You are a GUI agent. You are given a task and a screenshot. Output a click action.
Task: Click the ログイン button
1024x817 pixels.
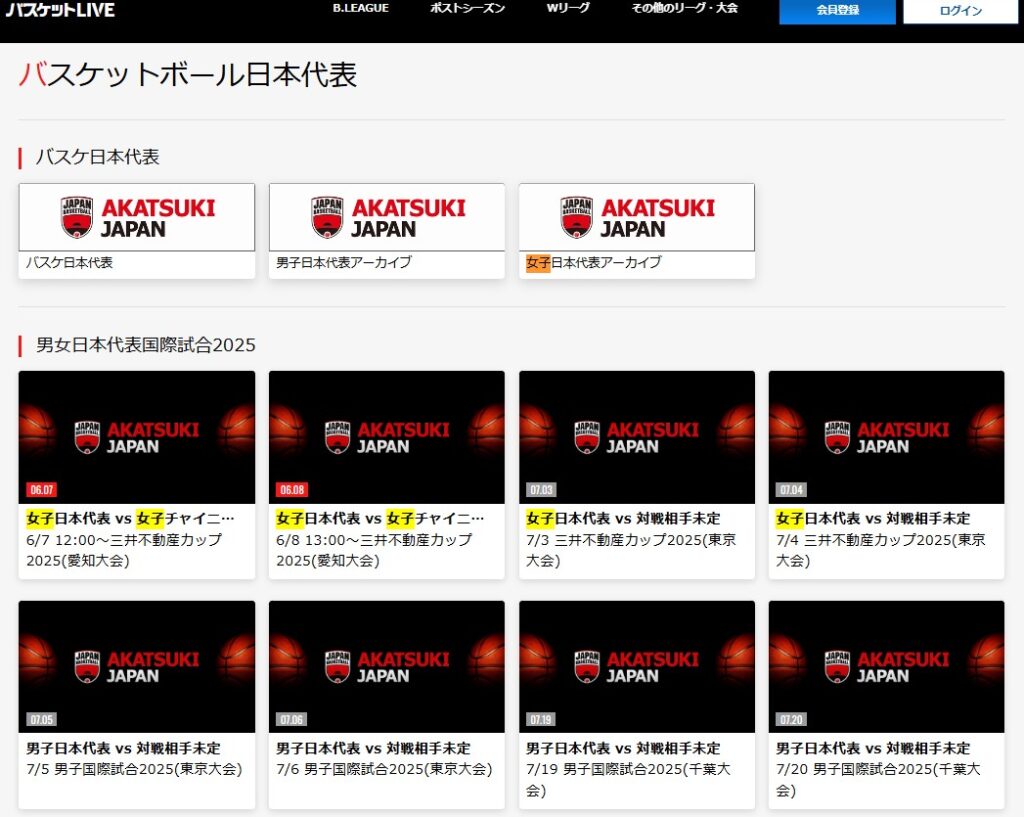click(x=961, y=11)
